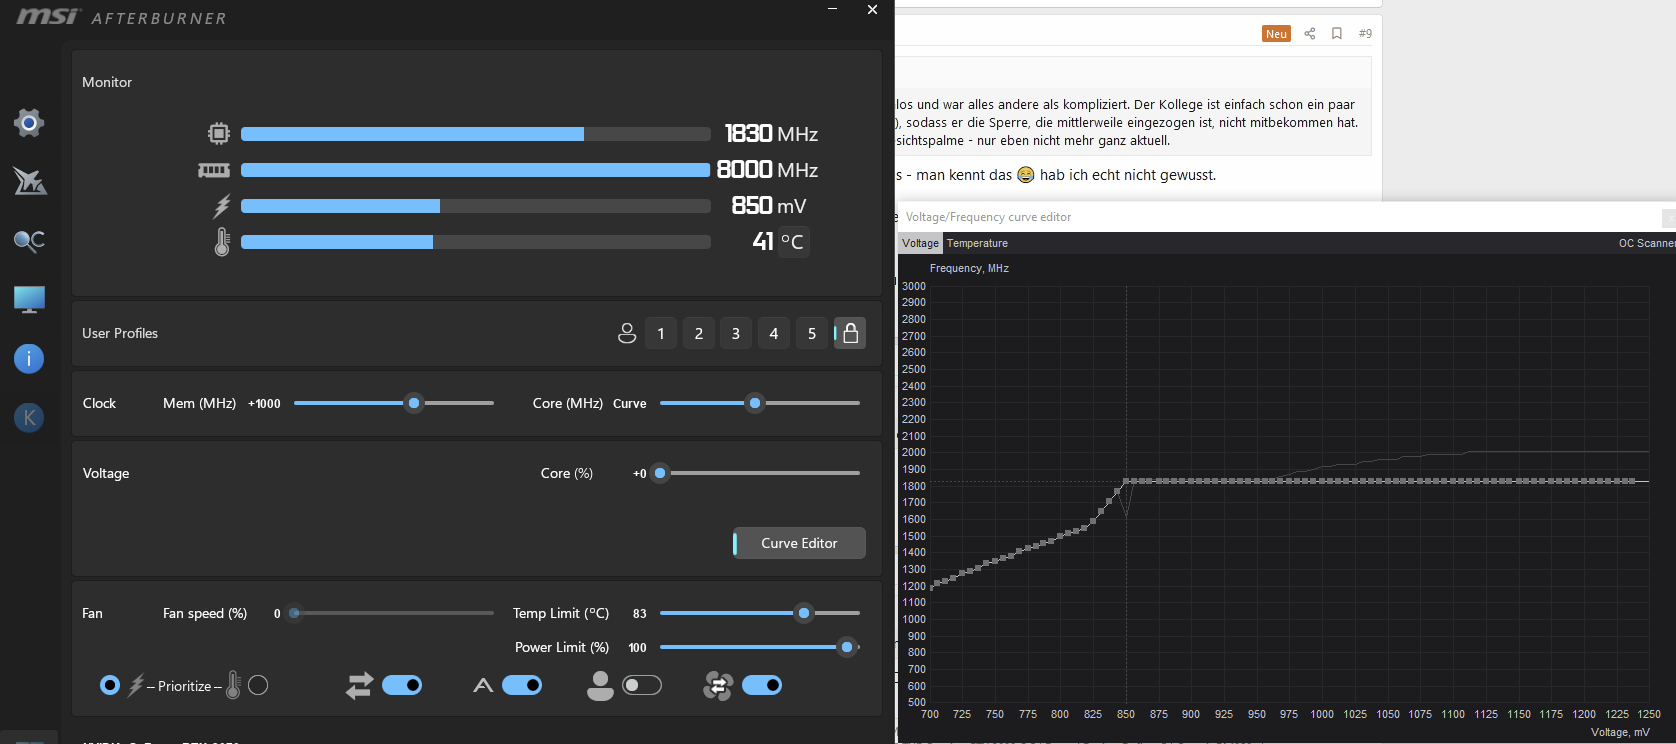This screenshot has height=744, width=1676.
Task: Click the temperature thermometer icon in Monitor
Action: click(222, 241)
